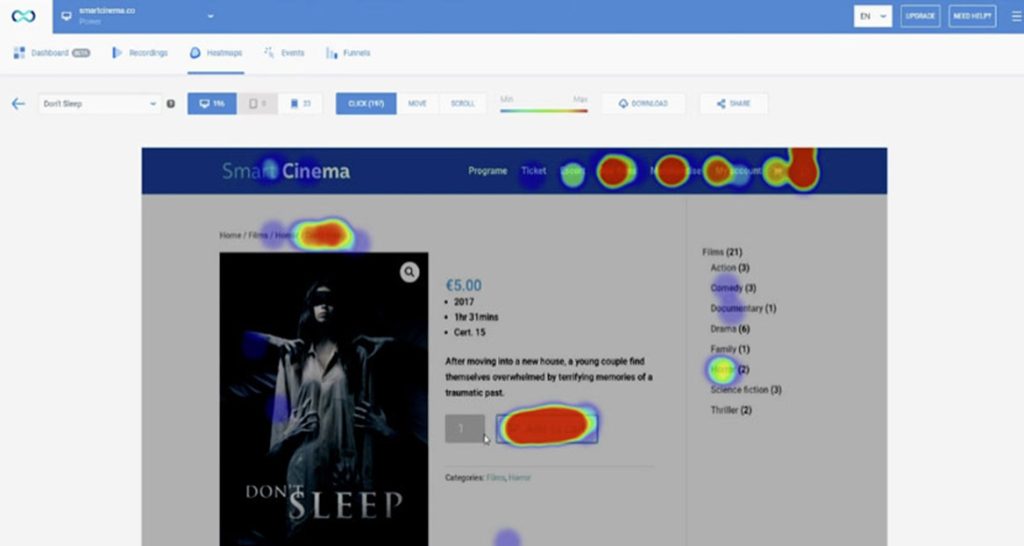Select the Family (1) category
Image resolution: width=1024 pixels, height=546 pixels.
[729, 349]
